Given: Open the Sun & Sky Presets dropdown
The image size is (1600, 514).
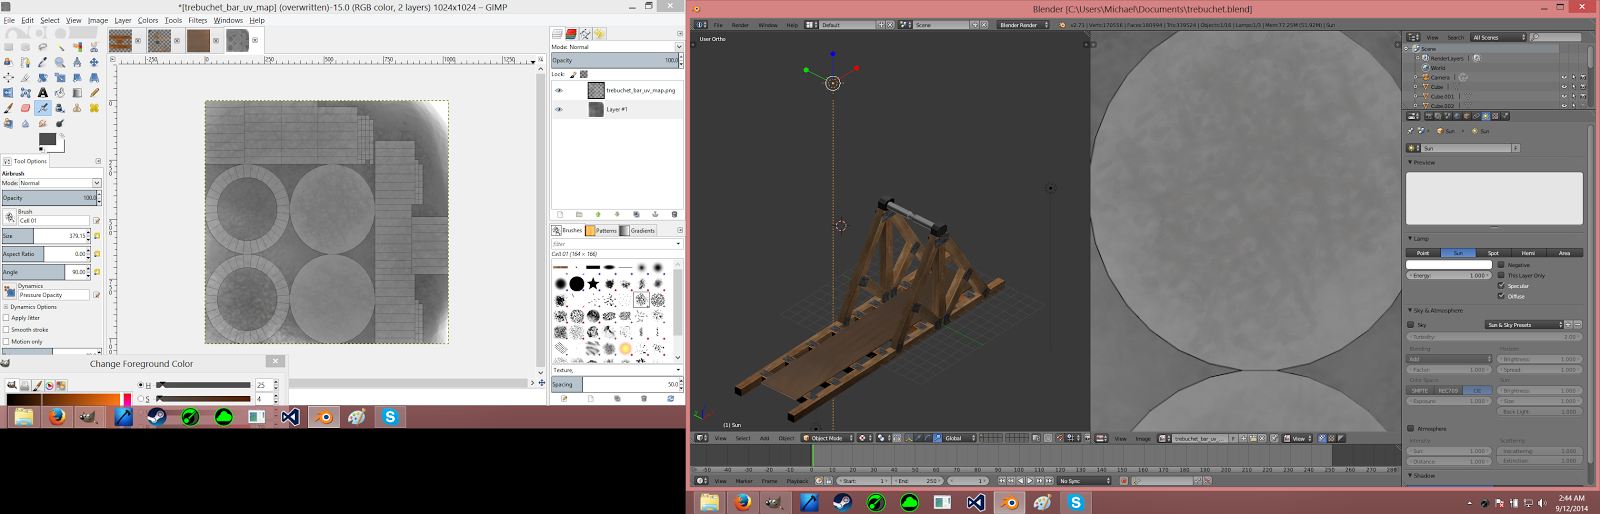Looking at the screenshot, I should 1524,324.
